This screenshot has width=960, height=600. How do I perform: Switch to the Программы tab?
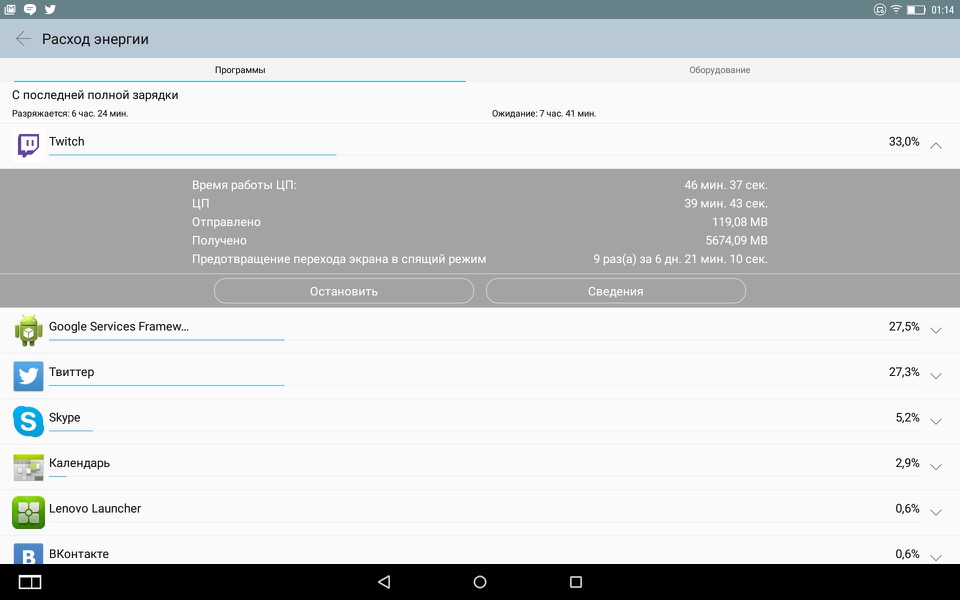(240, 70)
